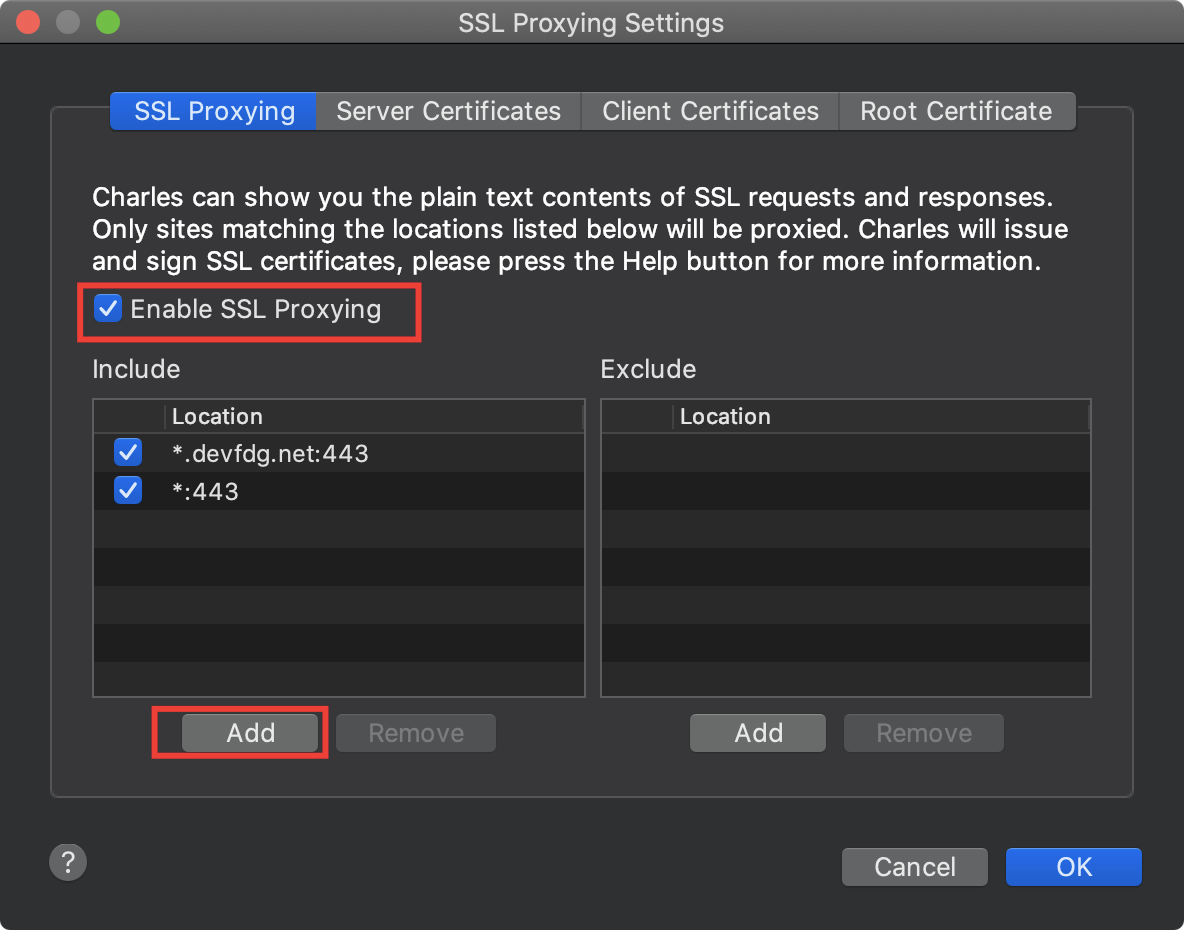1184x930 pixels.
Task: Click the green zoom window button
Action: pos(108,22)
